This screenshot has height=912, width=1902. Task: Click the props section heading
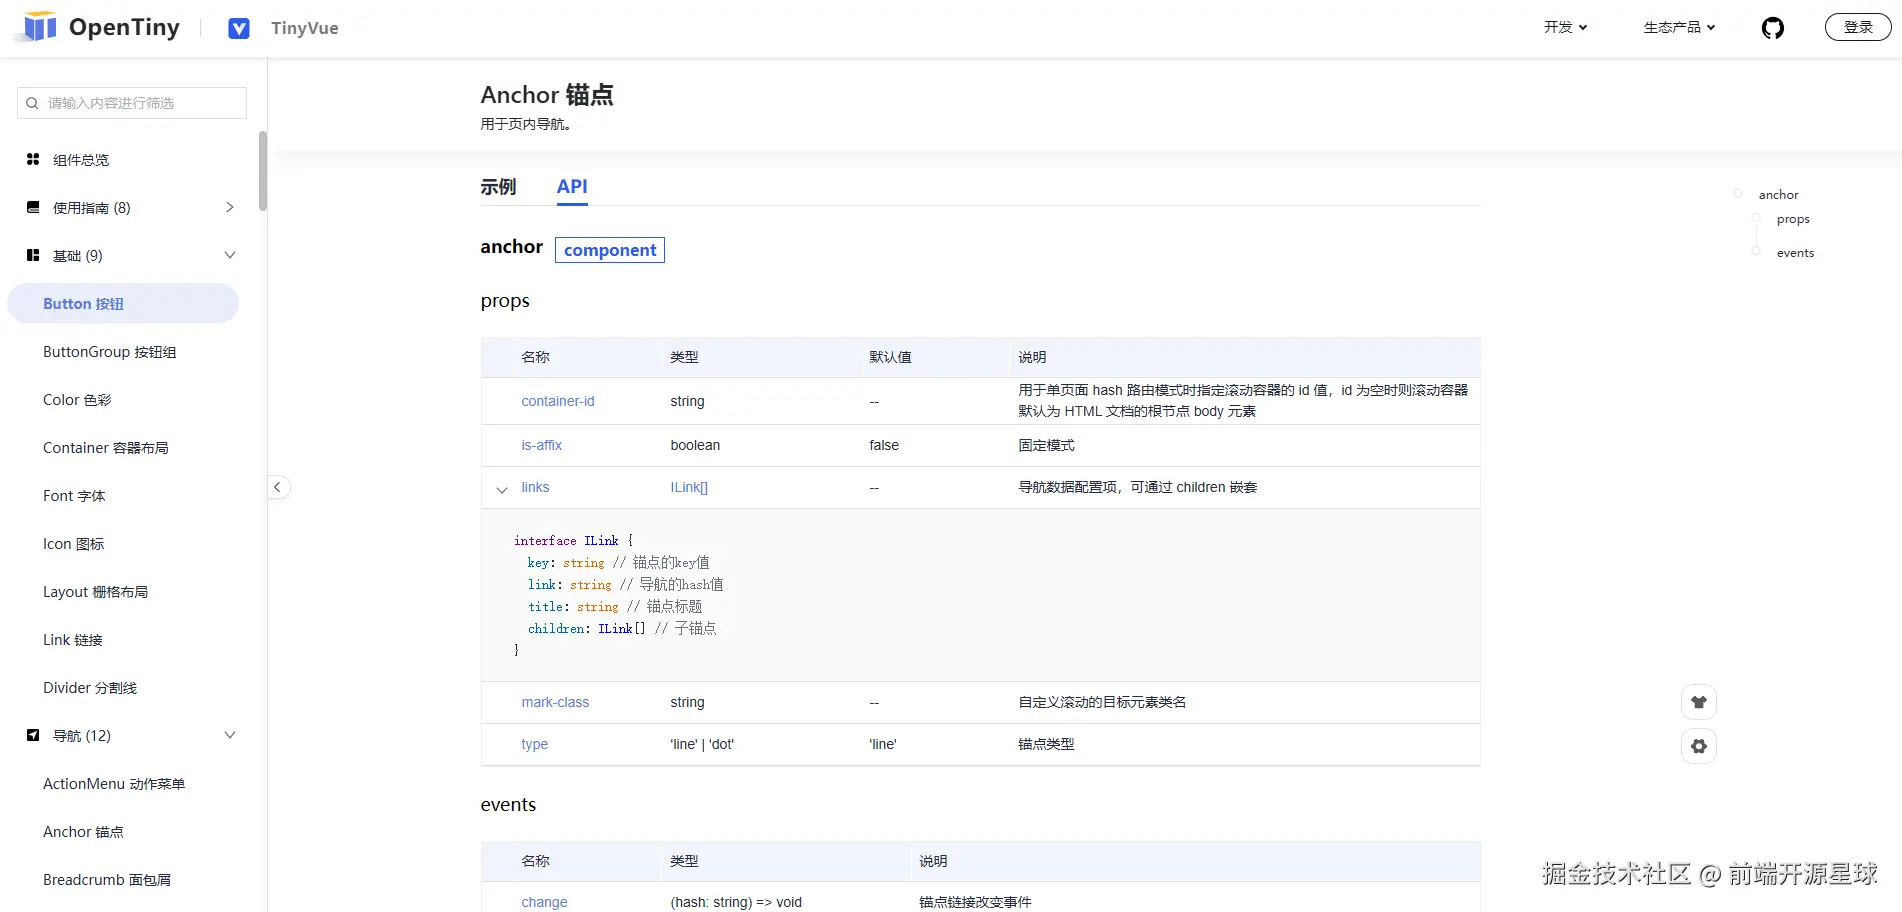505,301
